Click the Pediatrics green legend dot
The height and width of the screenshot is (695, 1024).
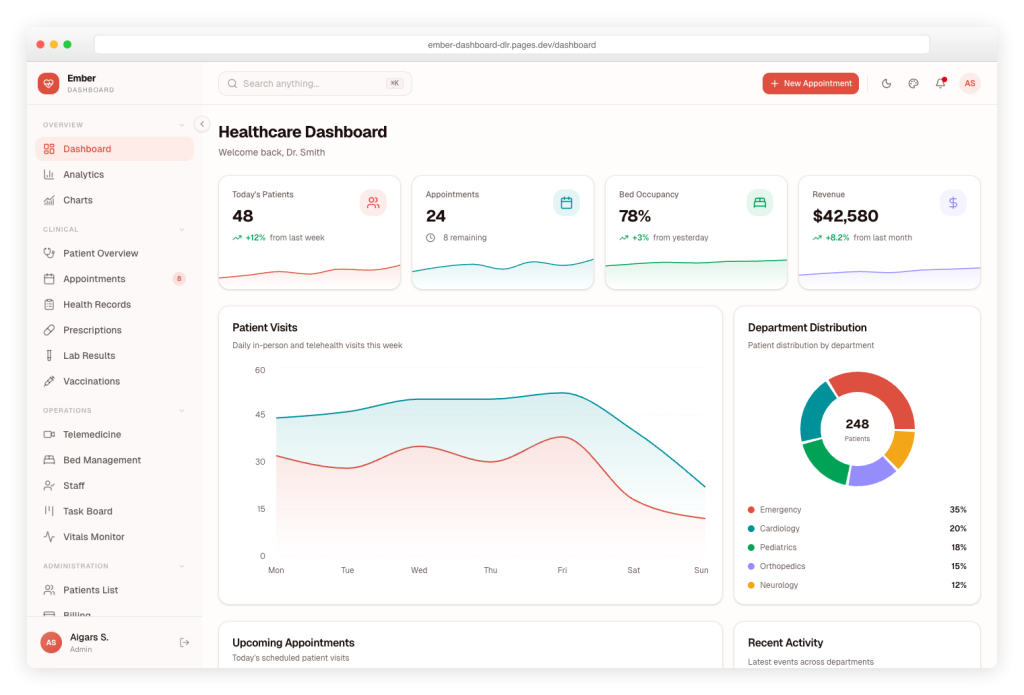pyautogui.click(x=751, y=547)
